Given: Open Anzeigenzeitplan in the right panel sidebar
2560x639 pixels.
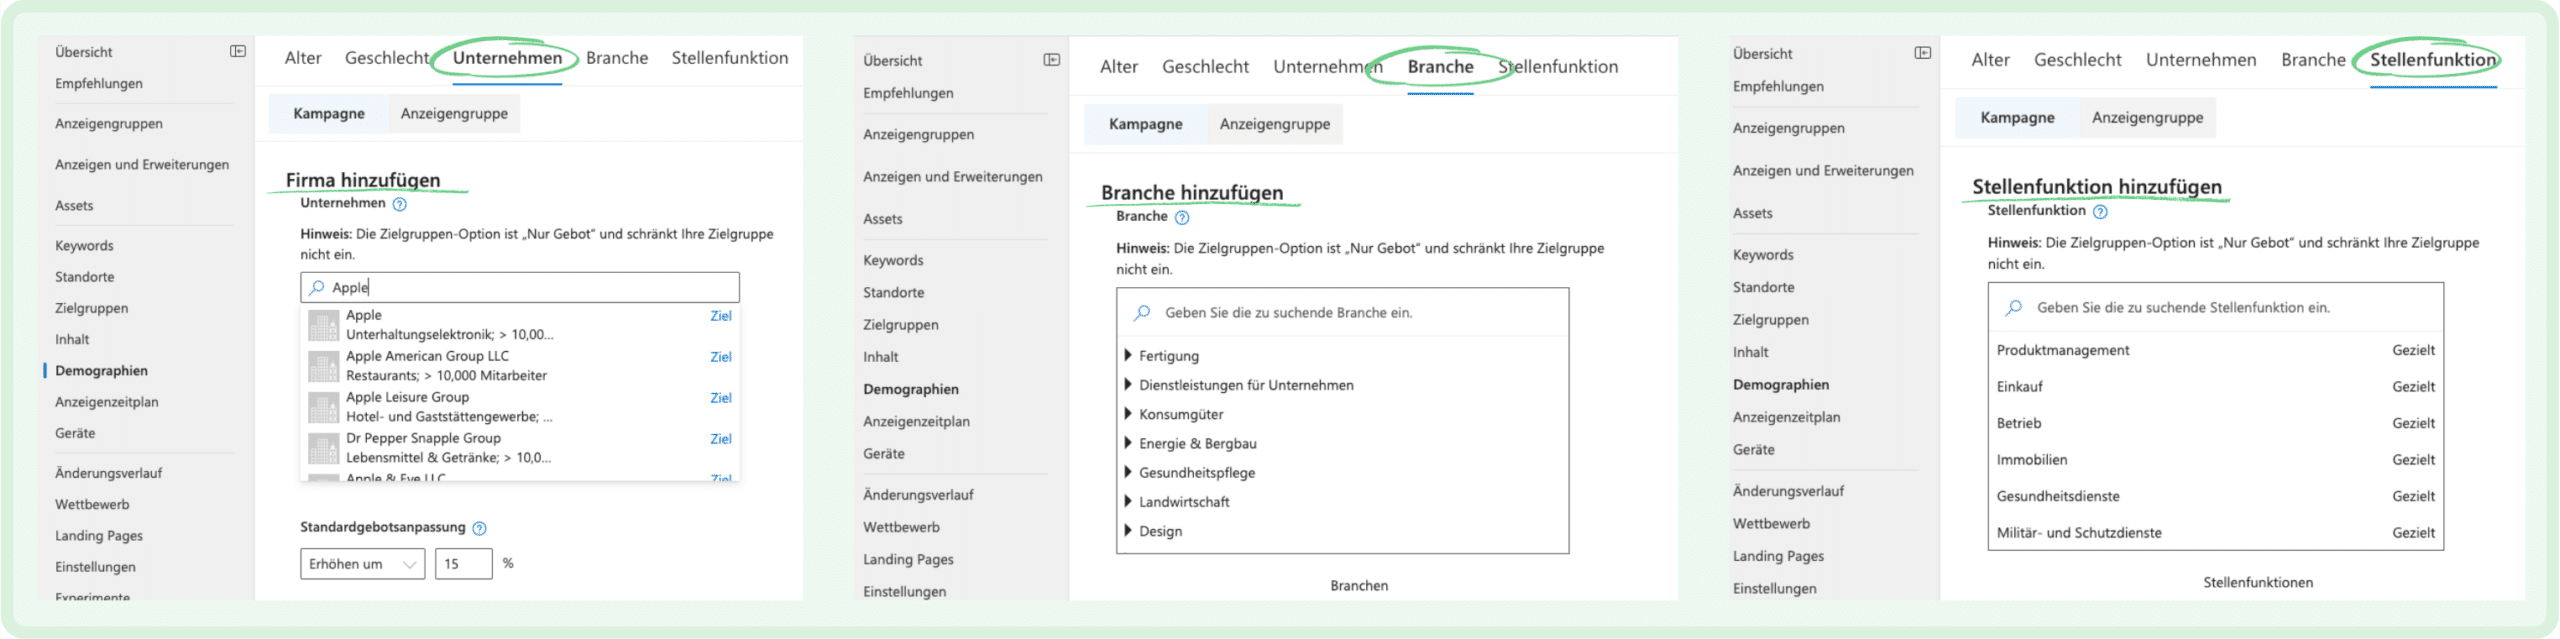Looking at the screenshot, I should tap(1786, 417).
